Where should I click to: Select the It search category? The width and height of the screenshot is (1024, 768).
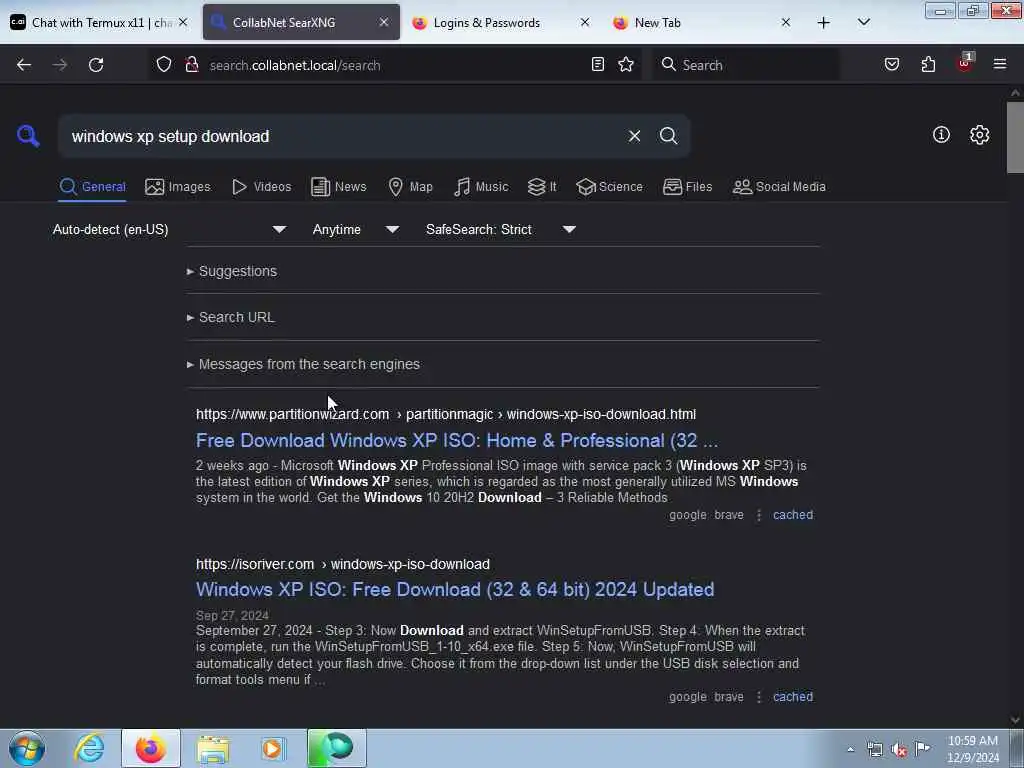[x=542, y=187]
